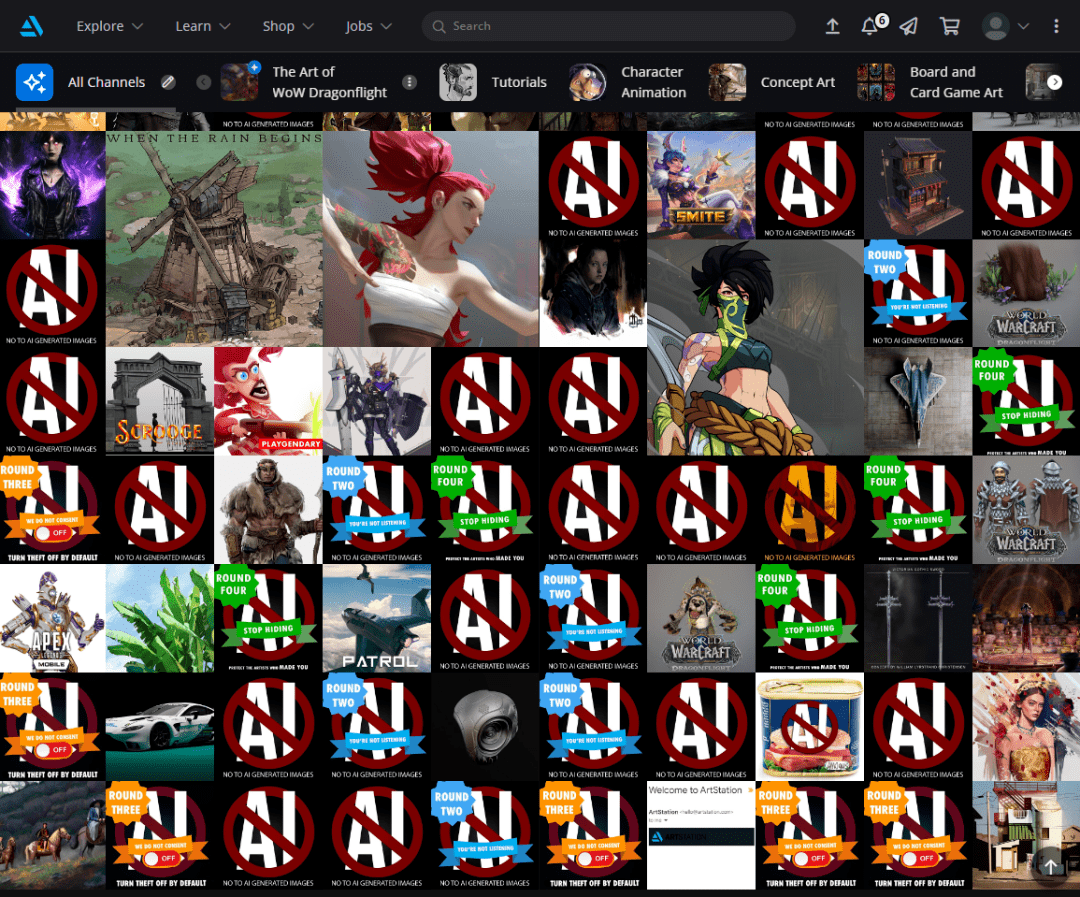1080x897 pixels.
Task: Open the dark hooded figure sketch thumbnail
Action: pyautogui.click(x=593, y=293)
